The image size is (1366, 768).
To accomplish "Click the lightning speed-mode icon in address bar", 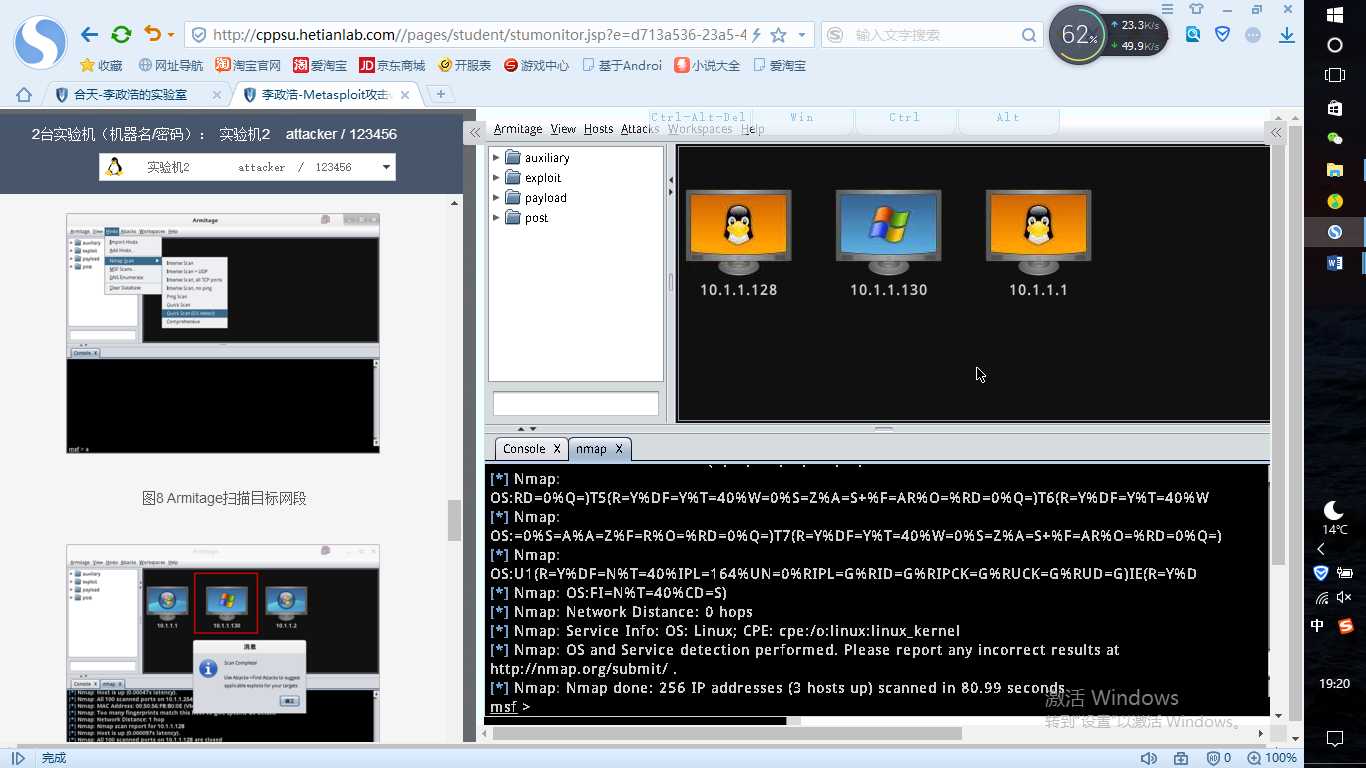I will pyautogui.click(x=756, y=35).
